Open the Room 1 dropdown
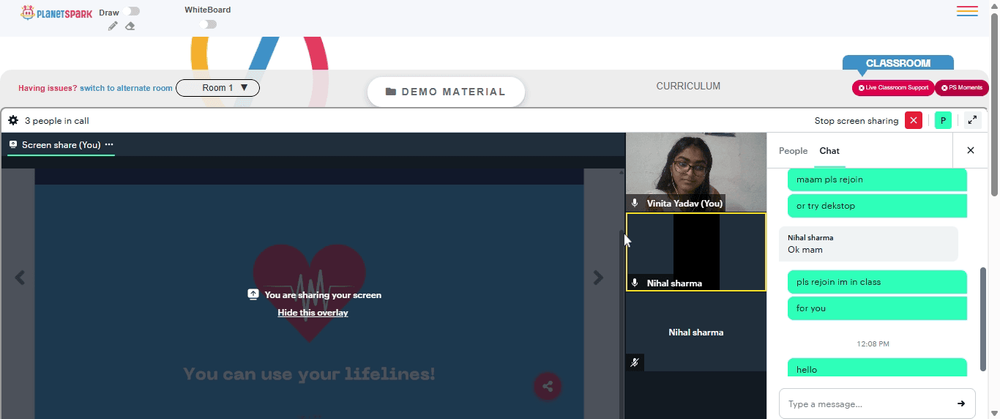This screenshot has height=419, width=1000. point(217,88)
